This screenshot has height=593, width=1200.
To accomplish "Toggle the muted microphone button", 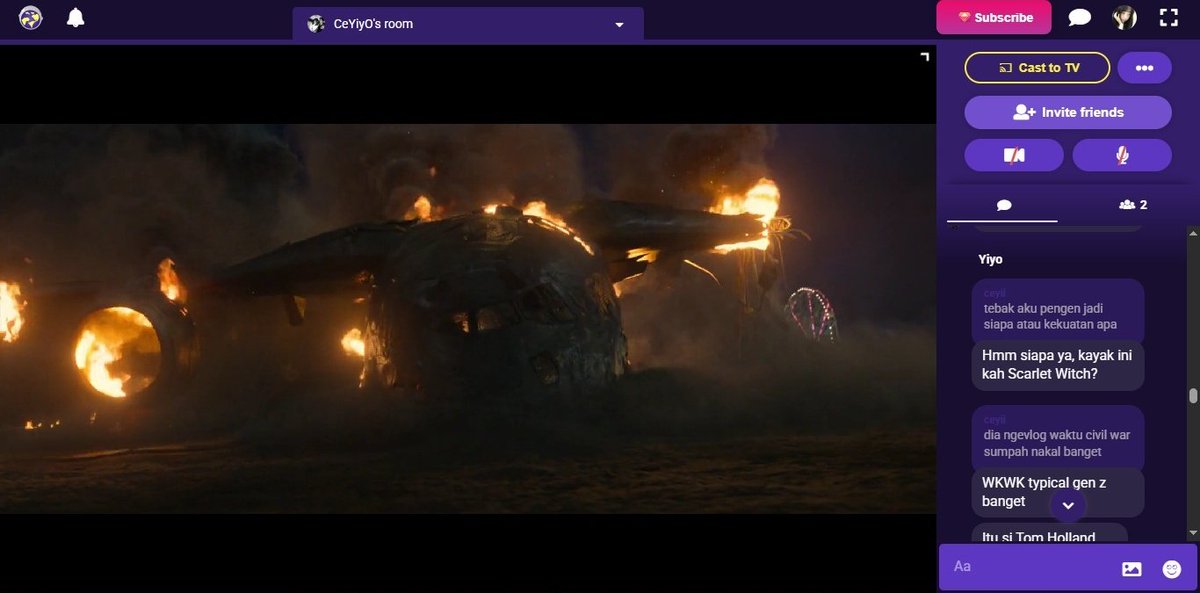I will click(x=1121, y=155).
